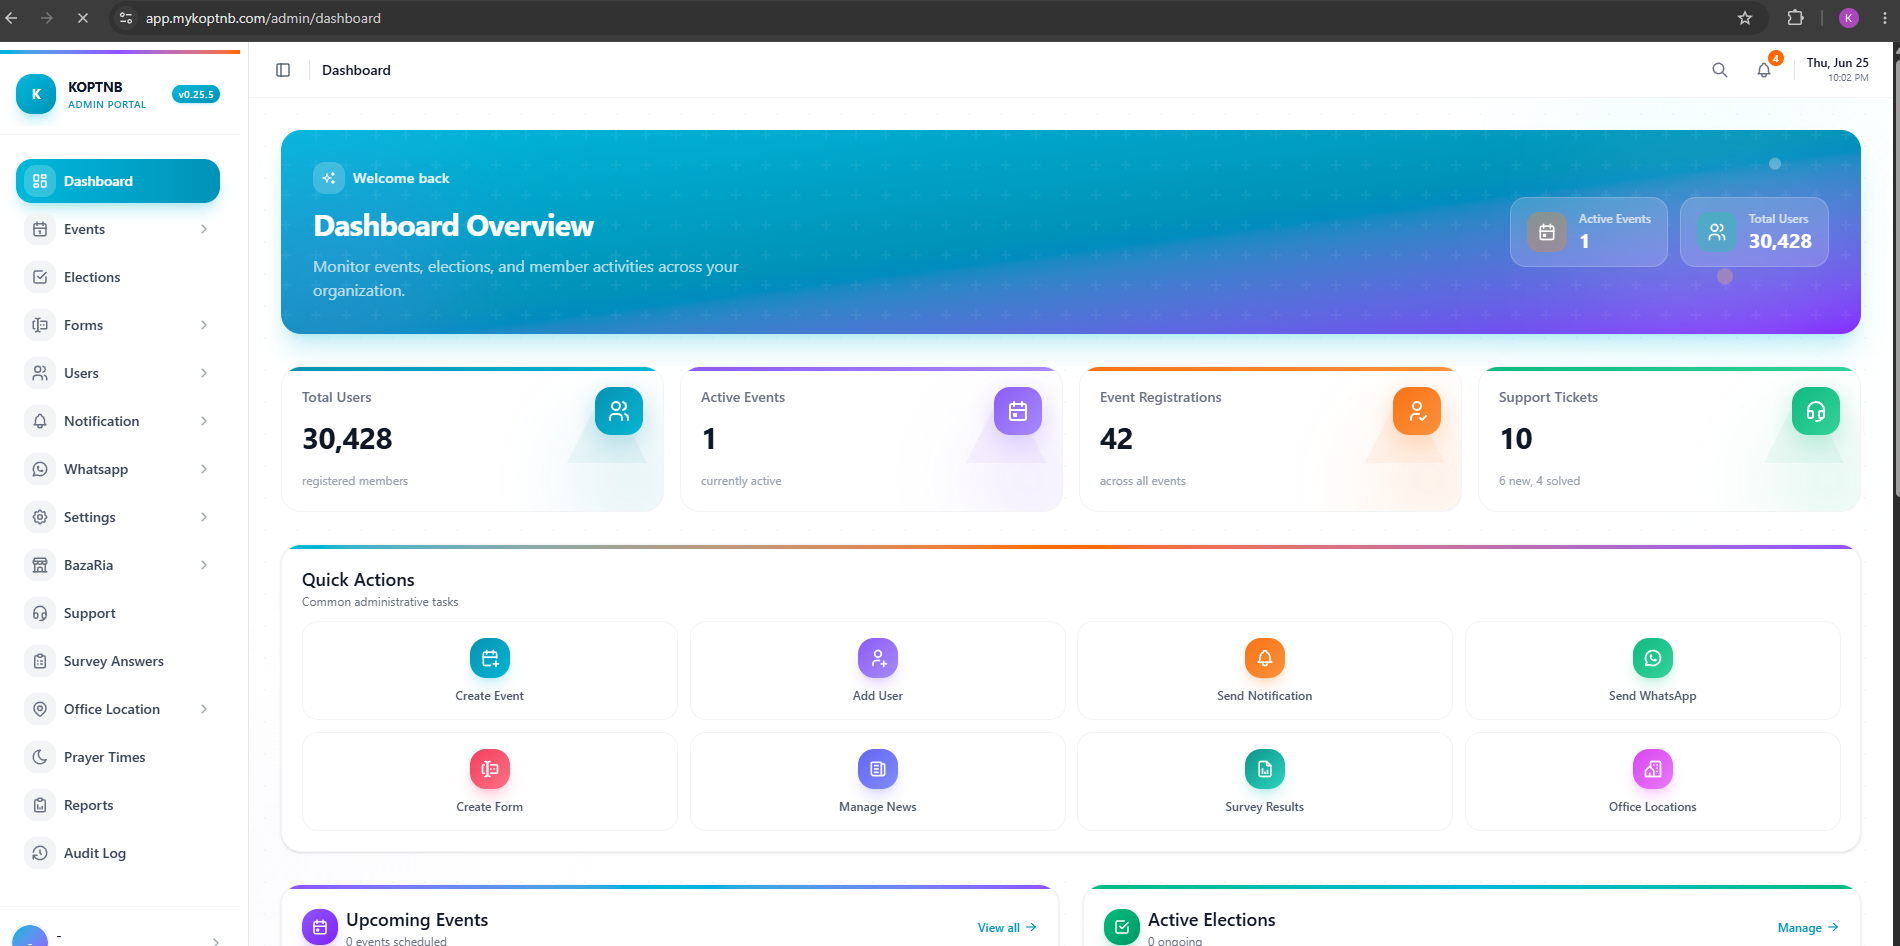This screenshot has height=946, width=1900.
Task: Open the notifications bell icon
Action: [1764, 70]
